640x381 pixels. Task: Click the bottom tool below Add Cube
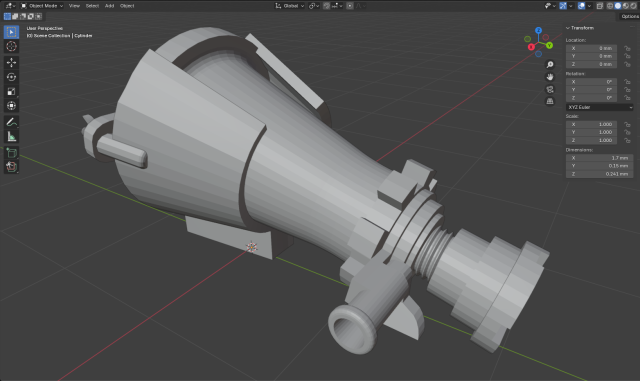pos(11,167)
